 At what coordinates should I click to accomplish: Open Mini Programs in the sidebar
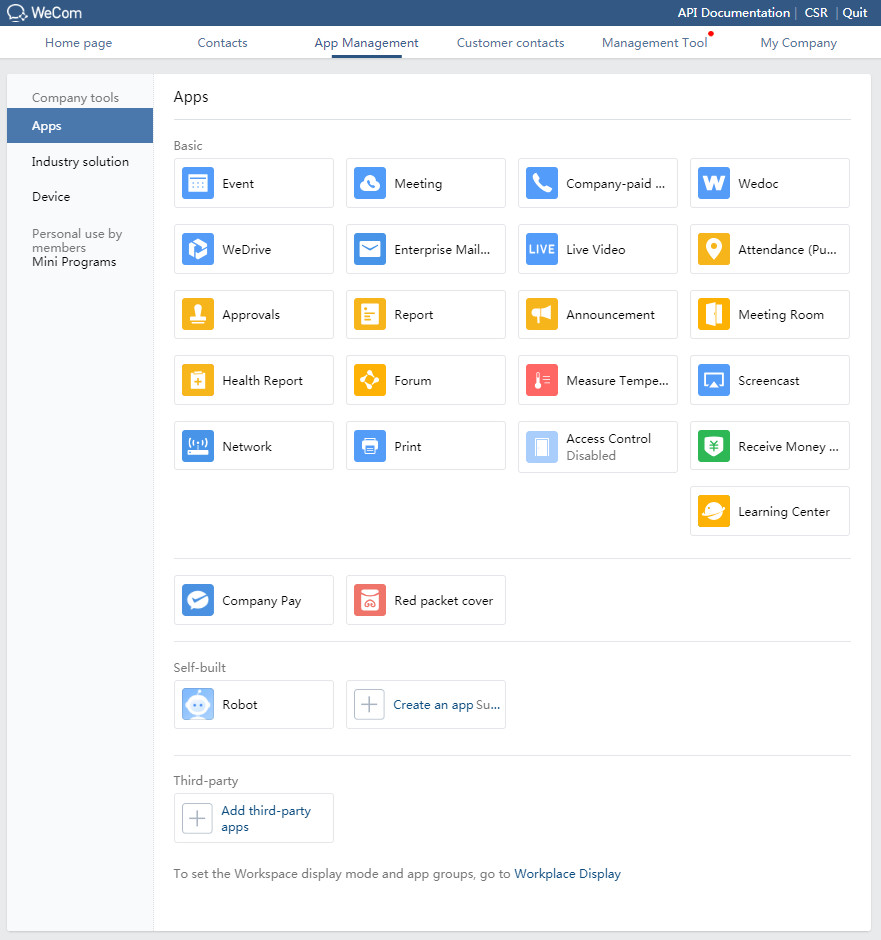[x=74, y=262]
